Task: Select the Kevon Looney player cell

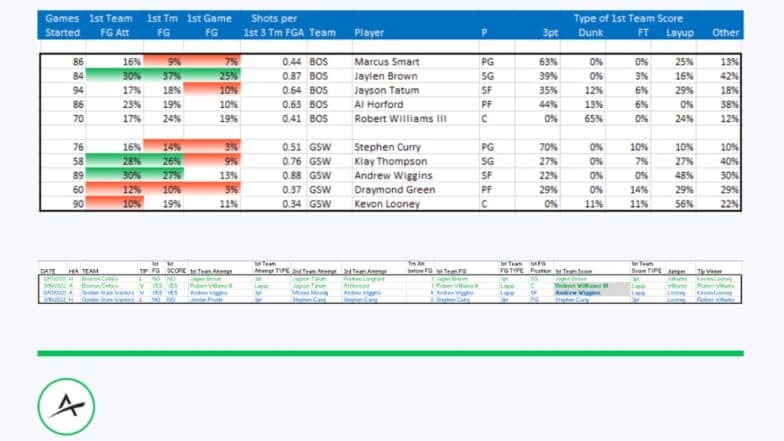Action: point(387,204)
